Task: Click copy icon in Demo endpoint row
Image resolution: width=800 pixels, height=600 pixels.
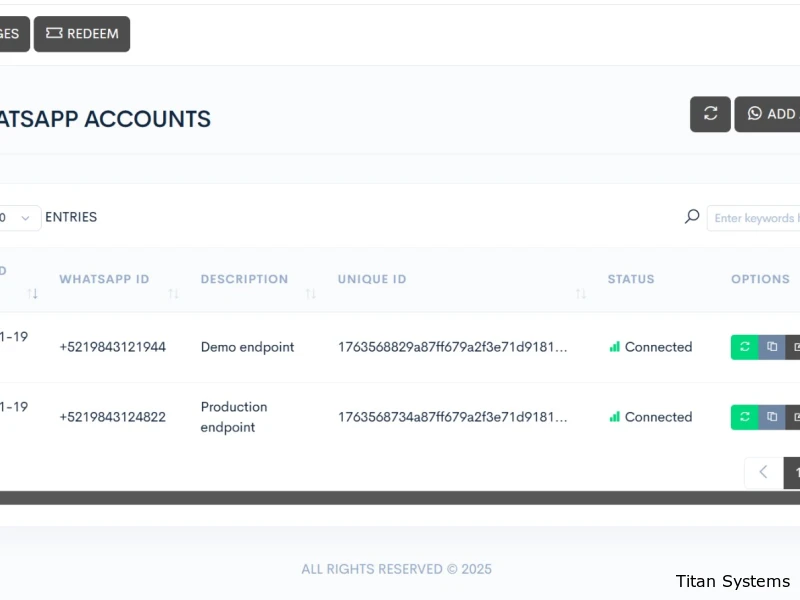Action: point(771,347)
